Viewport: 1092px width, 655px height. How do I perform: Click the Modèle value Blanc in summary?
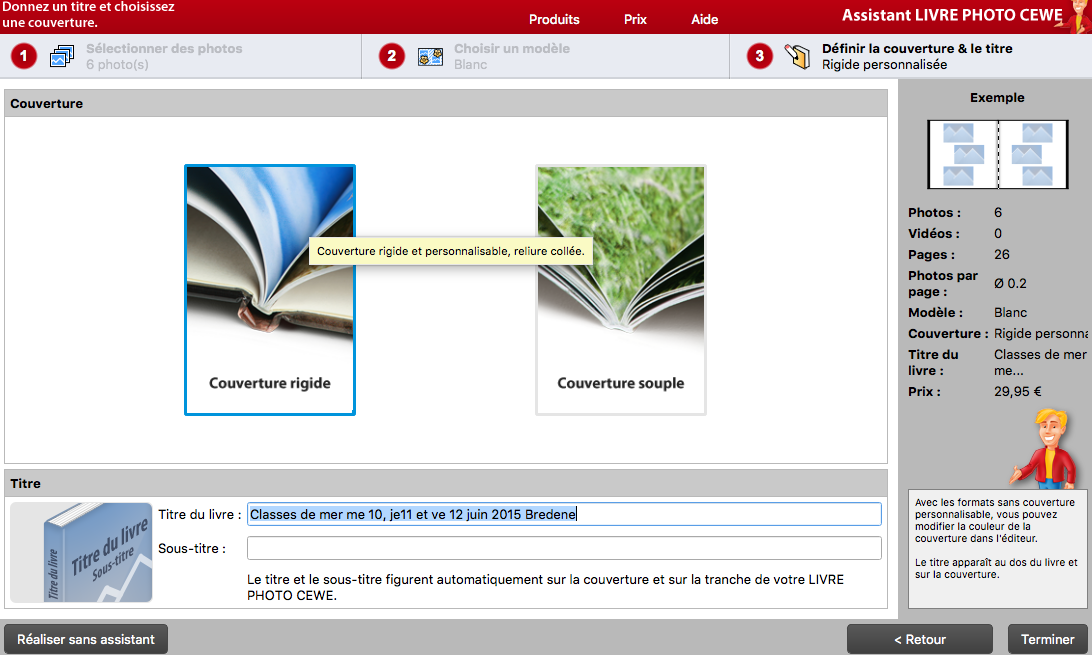(1010, 312)
